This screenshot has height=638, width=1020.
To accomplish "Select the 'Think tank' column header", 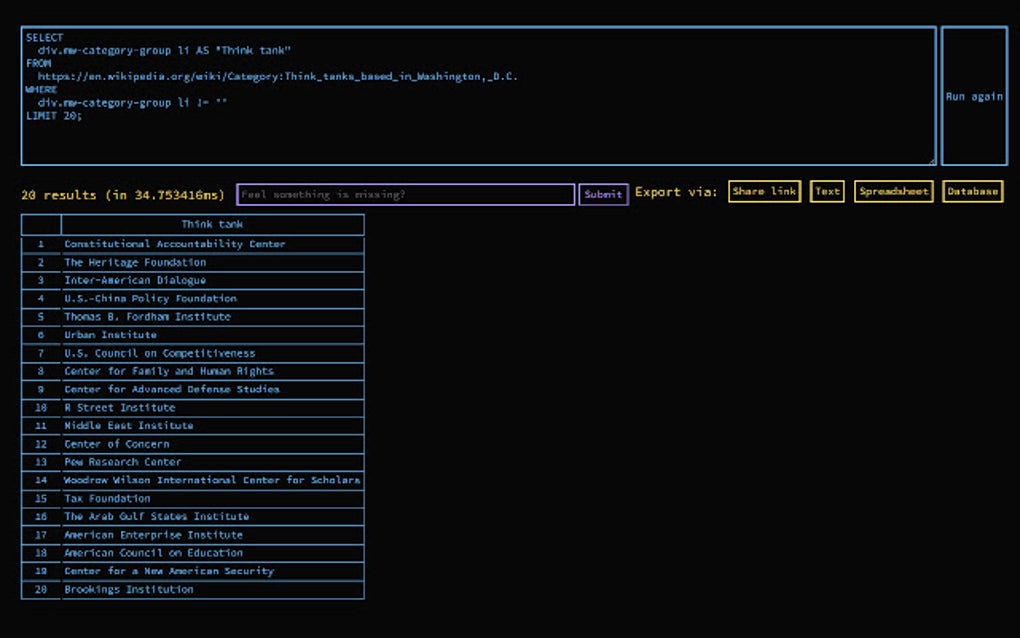I will 212,224.
